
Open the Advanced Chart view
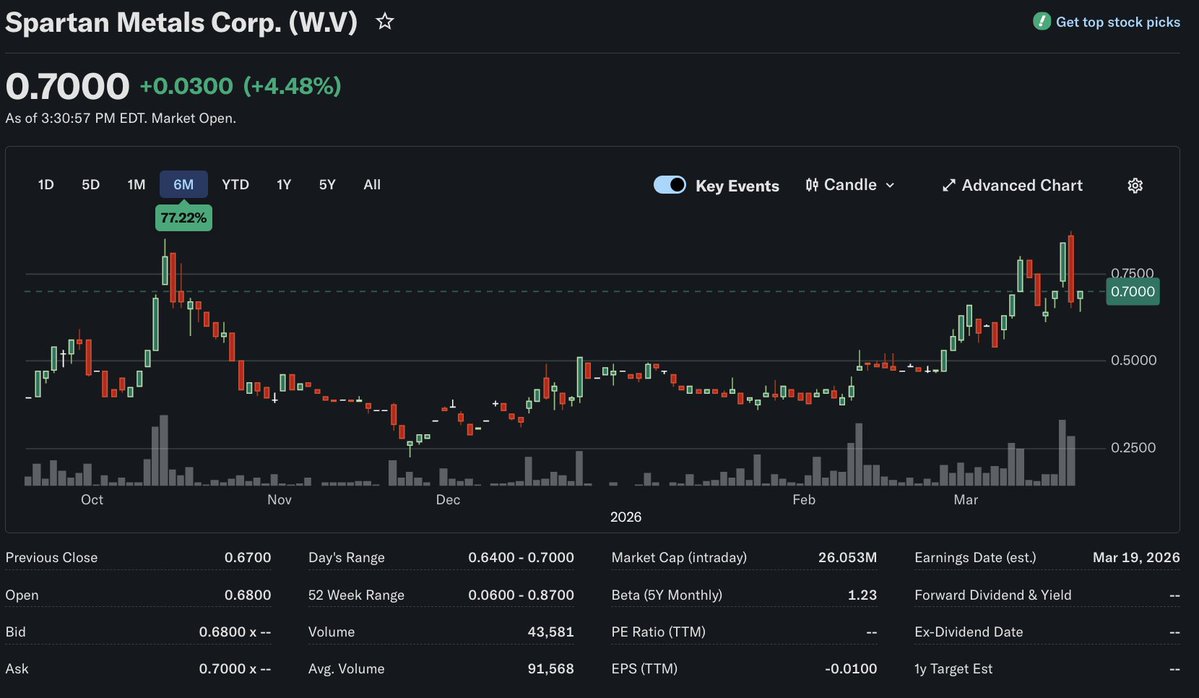coord(1012,186)
